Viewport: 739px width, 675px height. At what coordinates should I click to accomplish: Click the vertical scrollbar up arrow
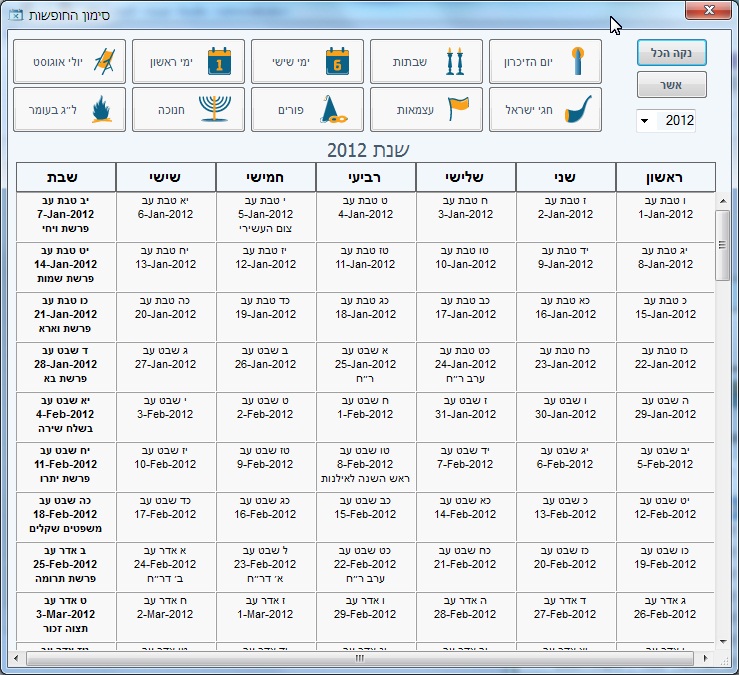723,201
